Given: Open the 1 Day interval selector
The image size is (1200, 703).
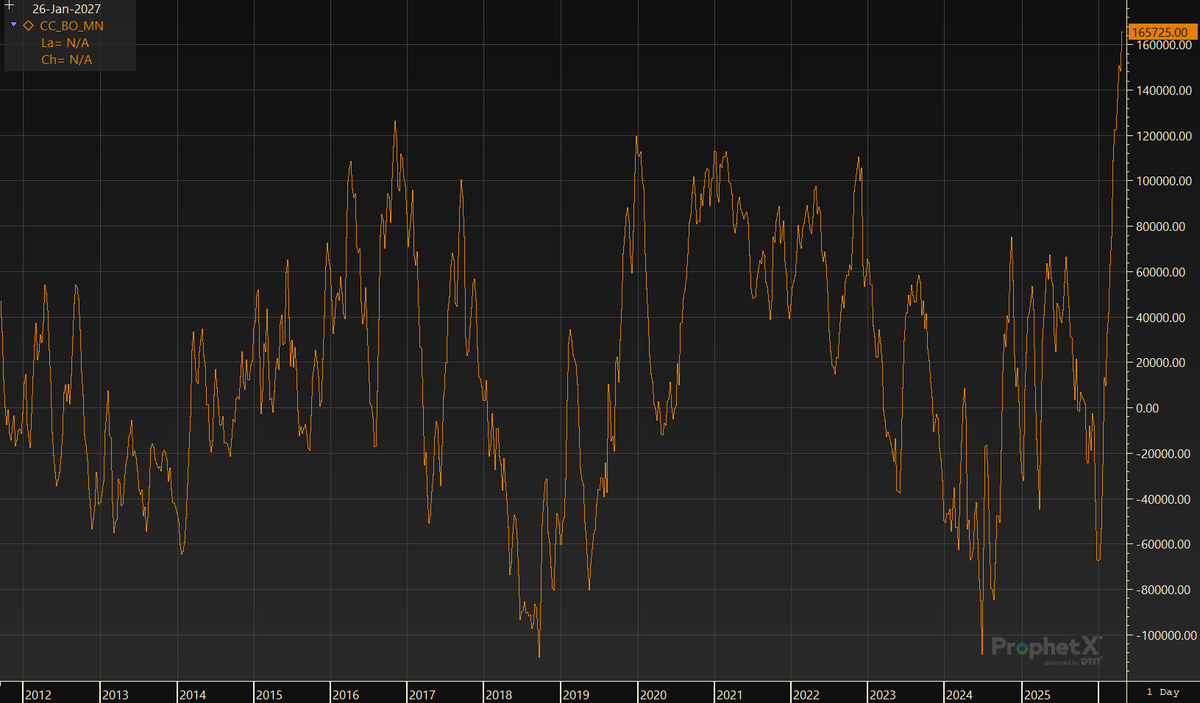Looking at the screenshot, I should click(x=1162, y=692).
